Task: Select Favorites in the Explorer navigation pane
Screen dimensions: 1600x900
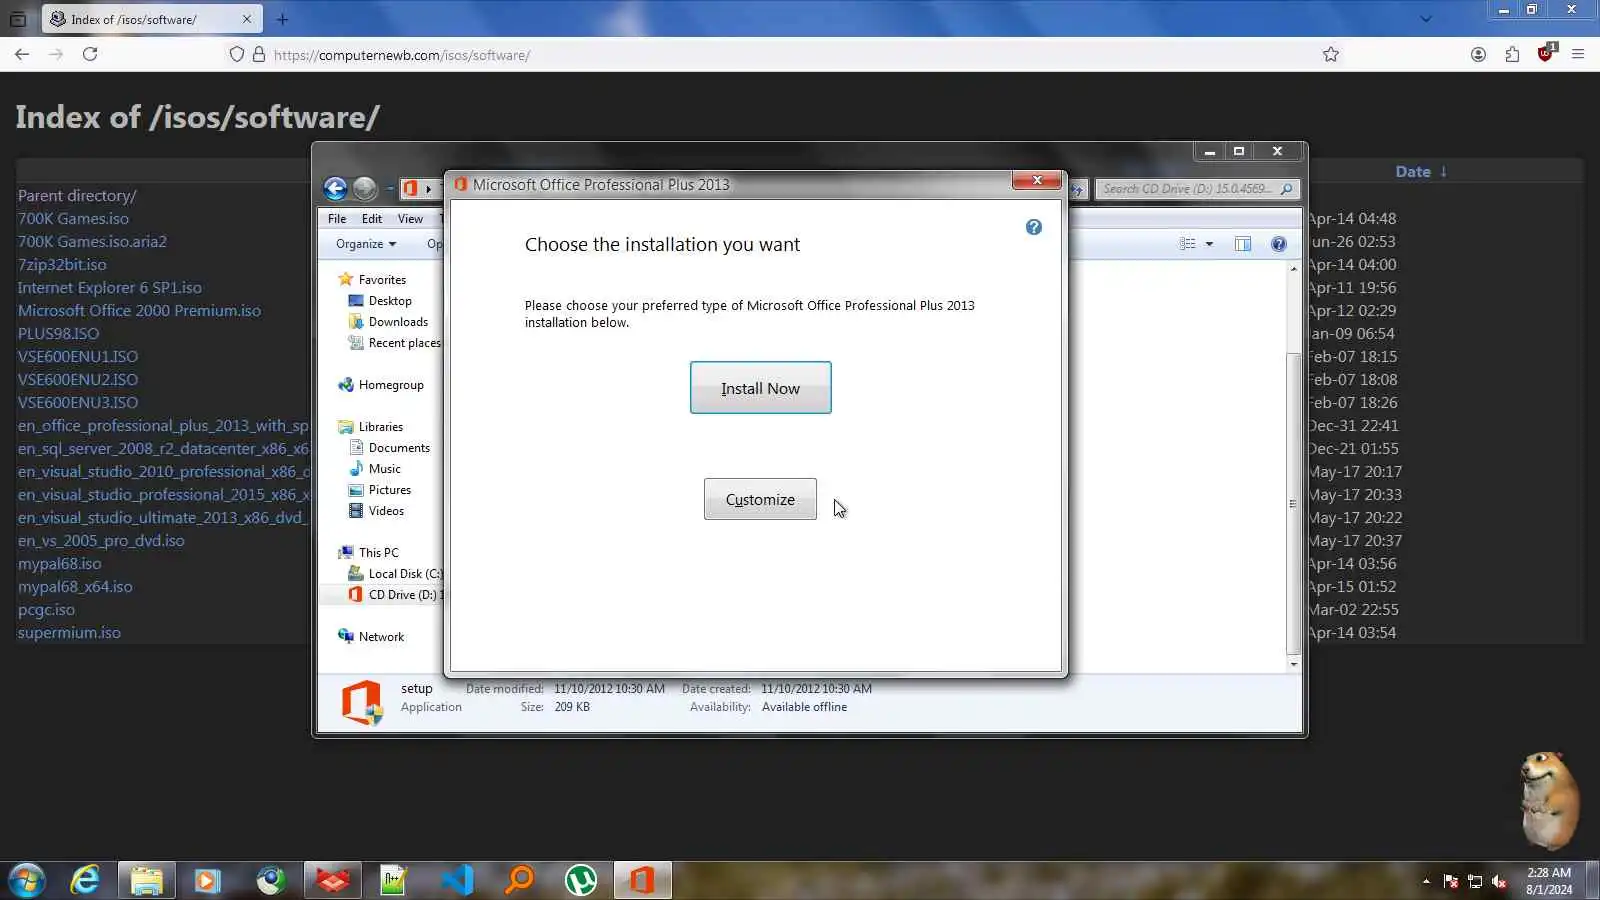Action: 382,280
